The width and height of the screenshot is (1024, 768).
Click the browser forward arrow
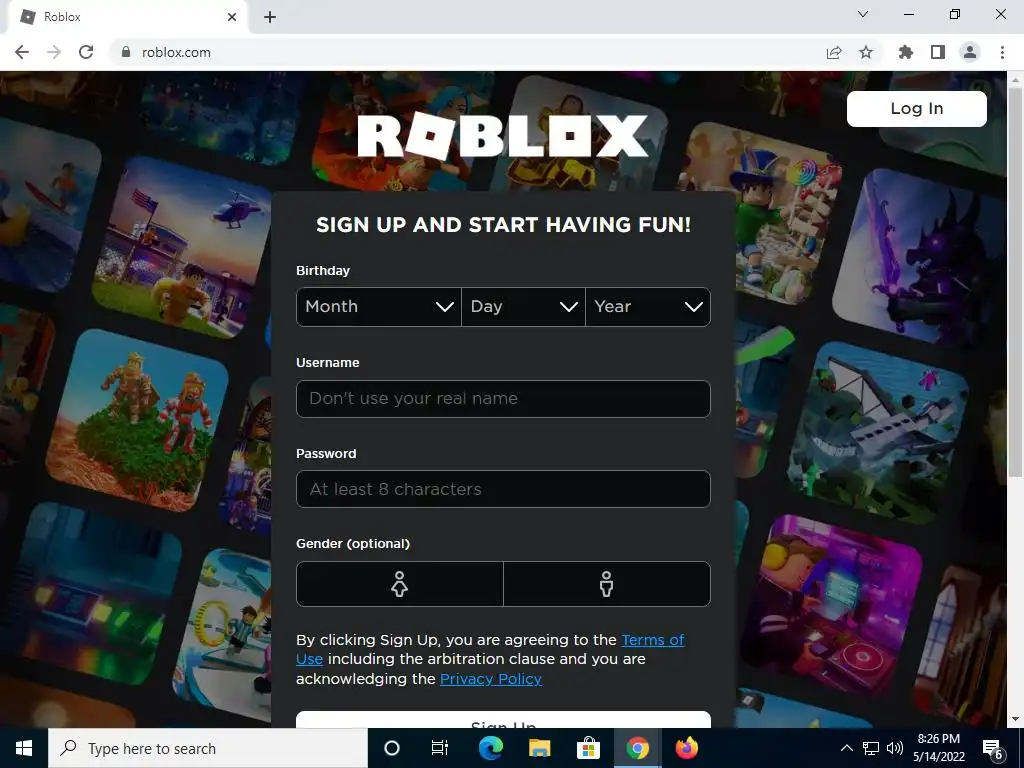point(54,52)
